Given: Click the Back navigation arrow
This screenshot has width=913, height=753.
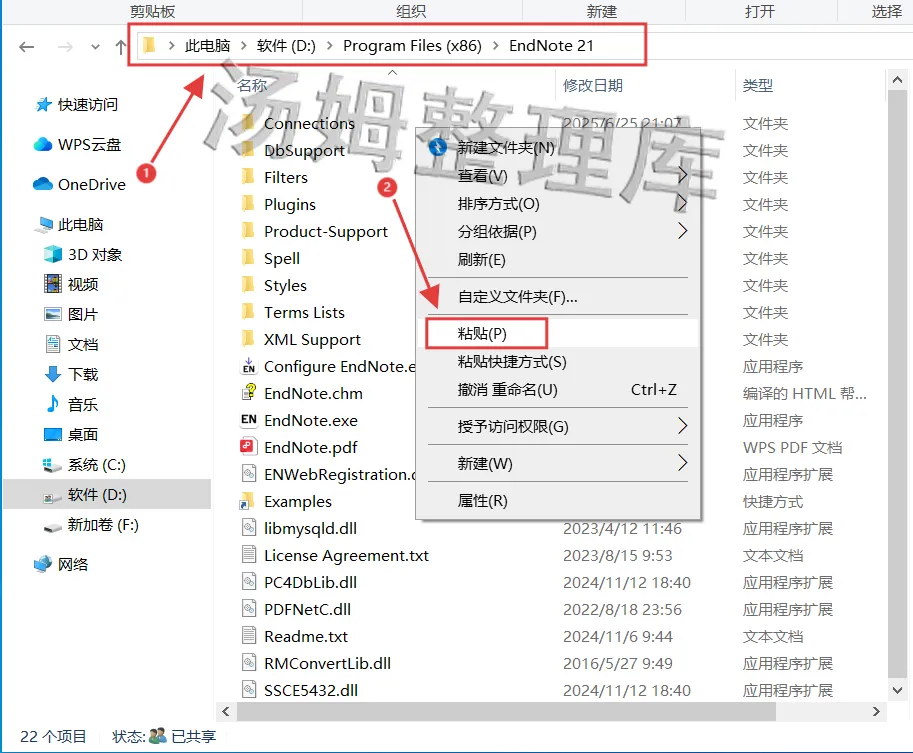Looking at the screenshot, I should (26, 47).
